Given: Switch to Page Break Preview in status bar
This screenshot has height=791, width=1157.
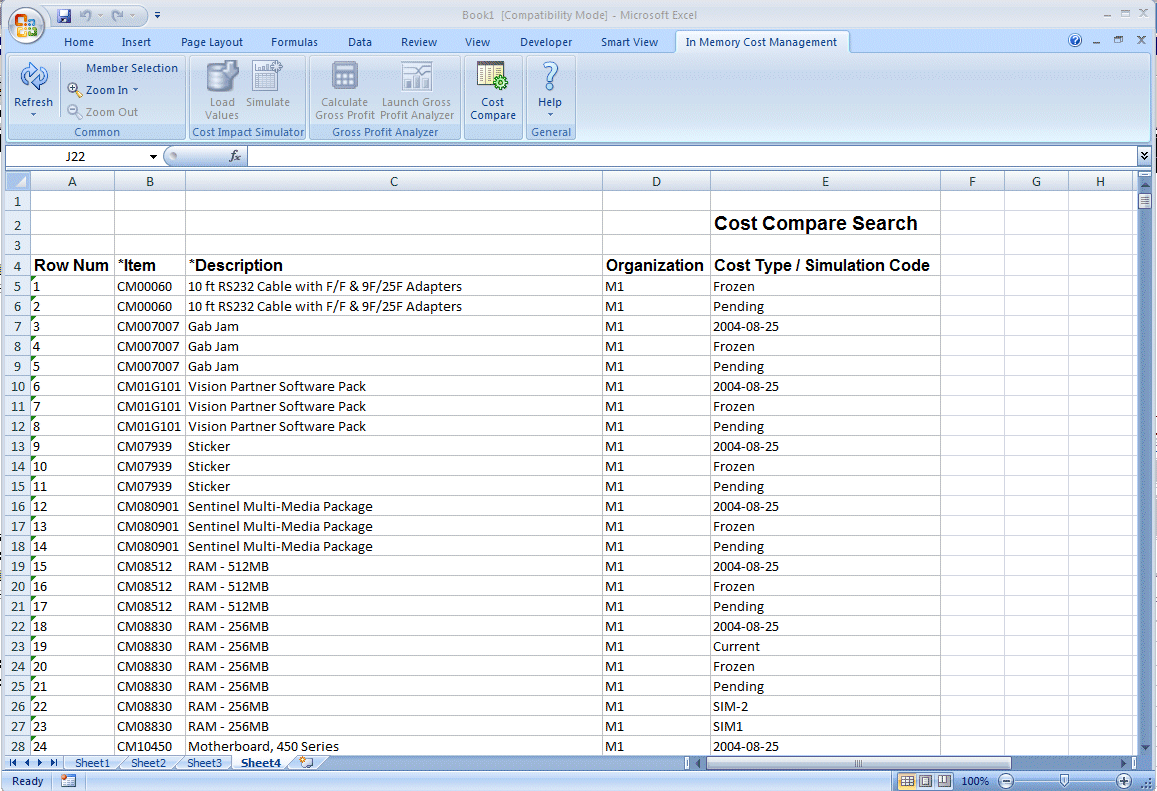Looking at the screenshot, I should pos(943,781).
